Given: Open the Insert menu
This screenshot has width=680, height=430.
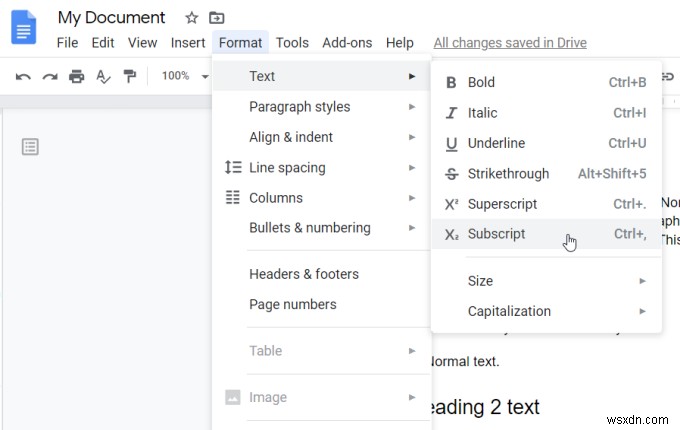Looking at the screenshot, I should (188, 43).
